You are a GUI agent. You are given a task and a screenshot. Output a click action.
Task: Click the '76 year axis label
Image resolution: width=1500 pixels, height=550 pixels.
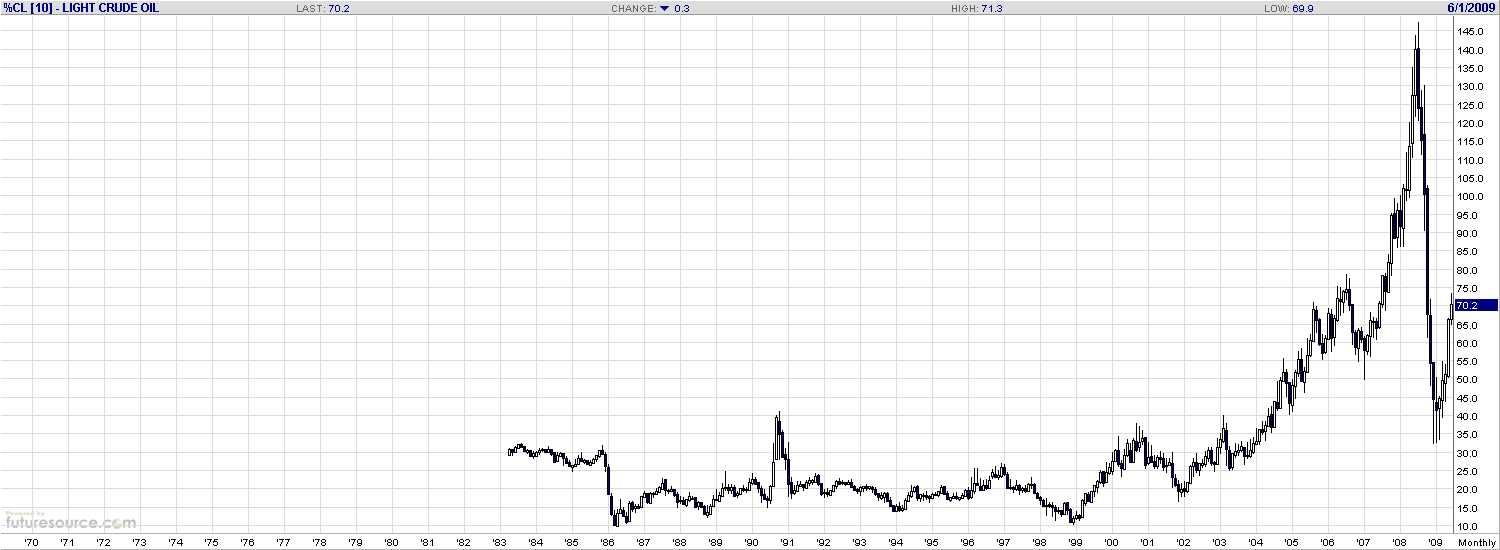click(x=247, y=542)
